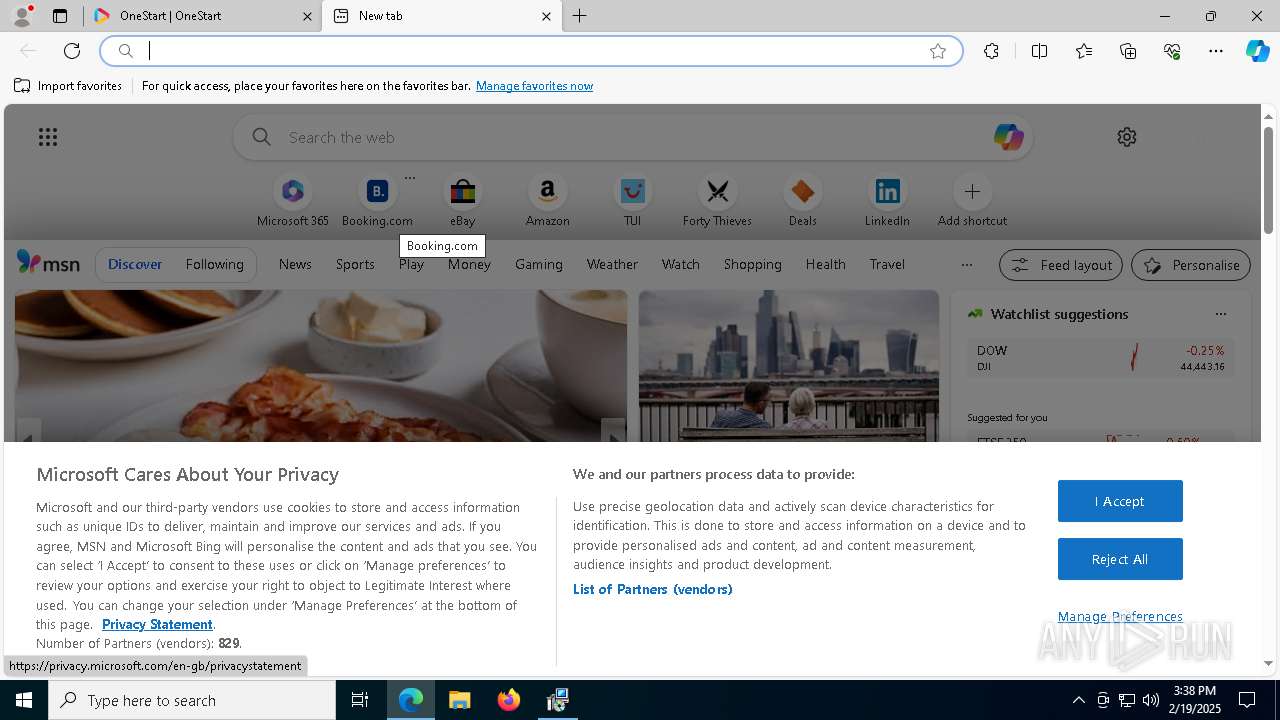The image size is (1280, 720).
Task: Click Import favorites in favorites bar
Action: (68, 86)
